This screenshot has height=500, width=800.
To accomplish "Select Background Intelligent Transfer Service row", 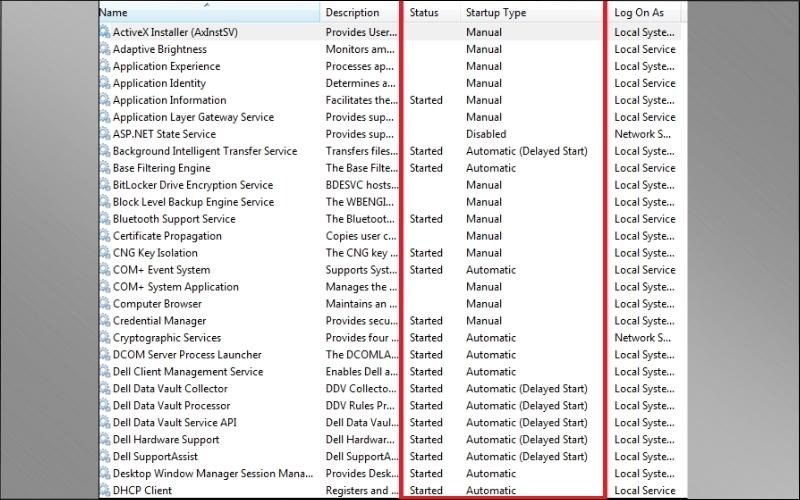I will click(x=205, y=151).
